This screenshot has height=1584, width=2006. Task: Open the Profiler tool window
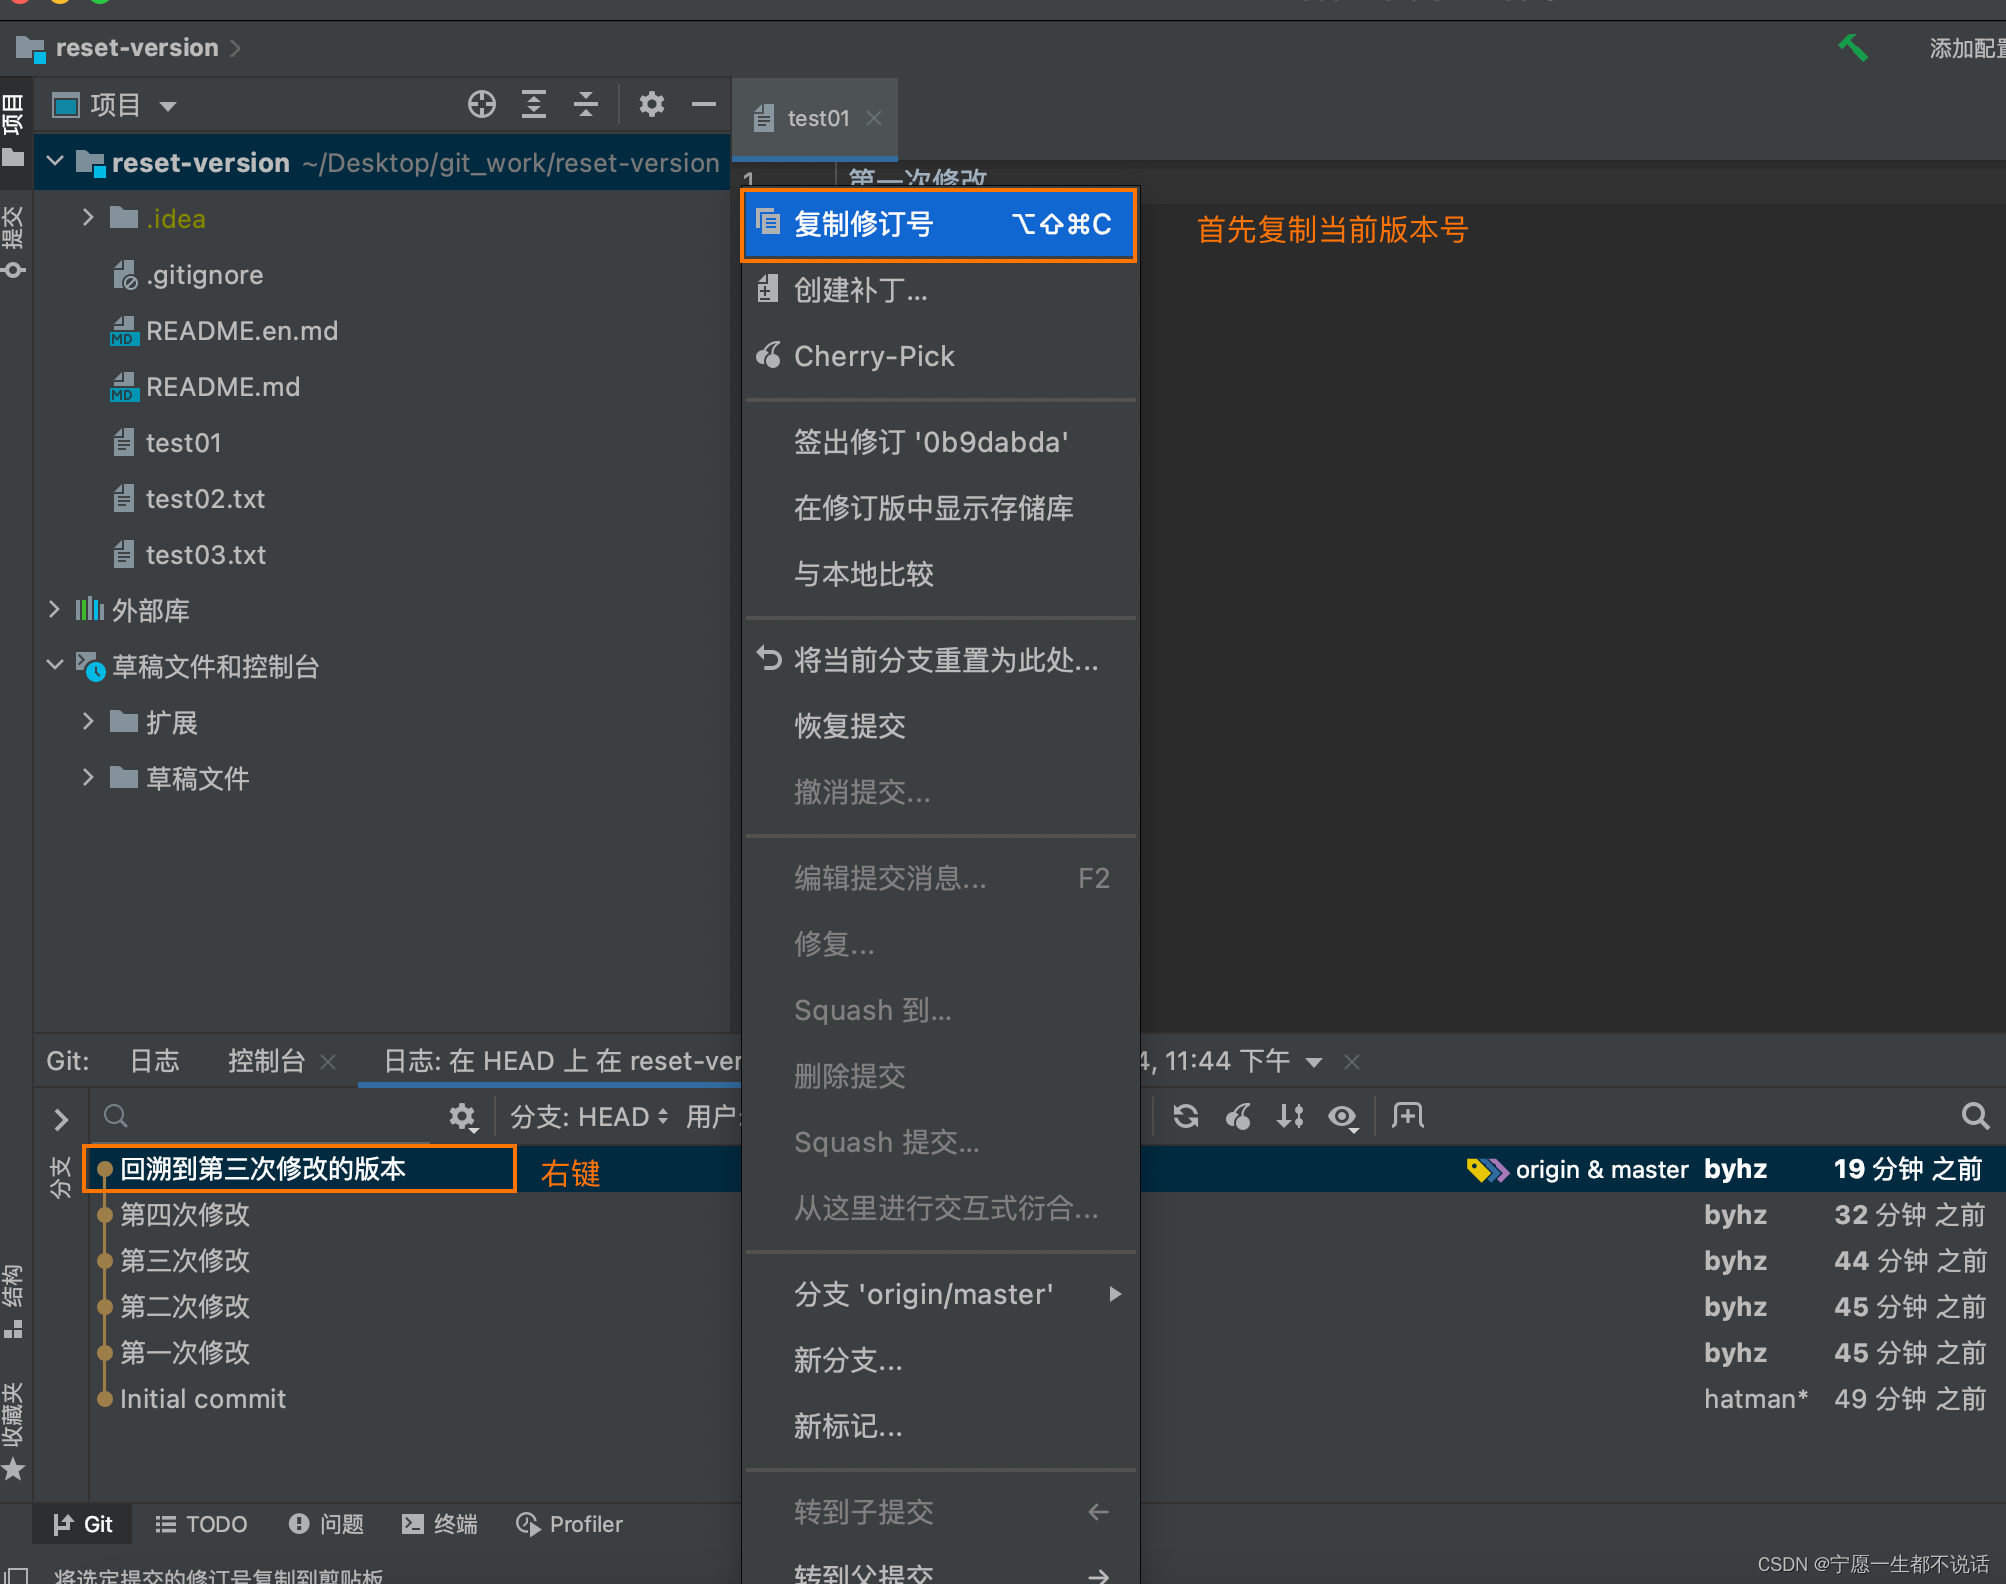click(x=570, y=1524)
